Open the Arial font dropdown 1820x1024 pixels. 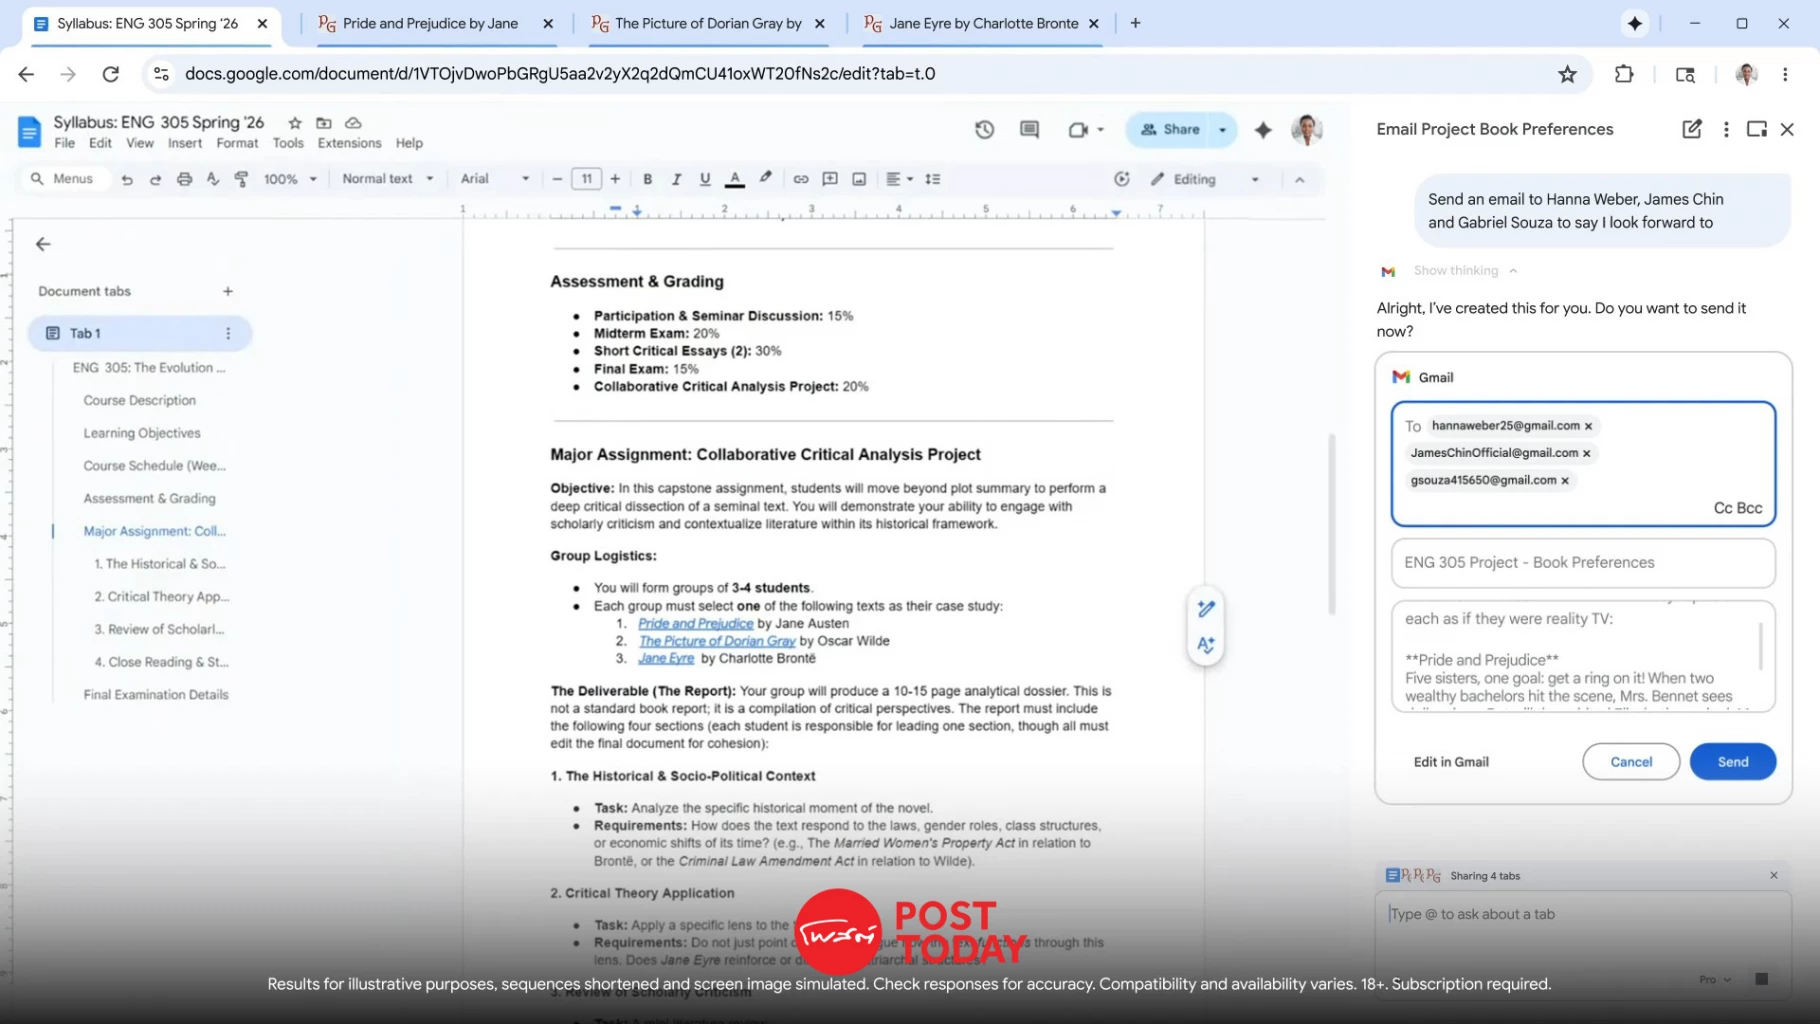[494, 179]
